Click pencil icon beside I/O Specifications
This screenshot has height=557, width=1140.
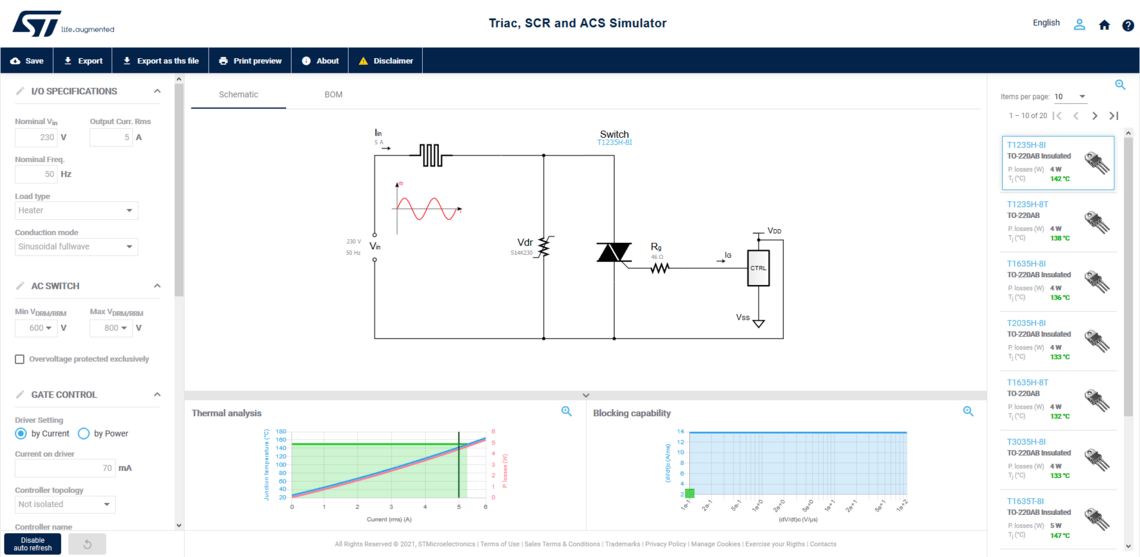(20, 92)
